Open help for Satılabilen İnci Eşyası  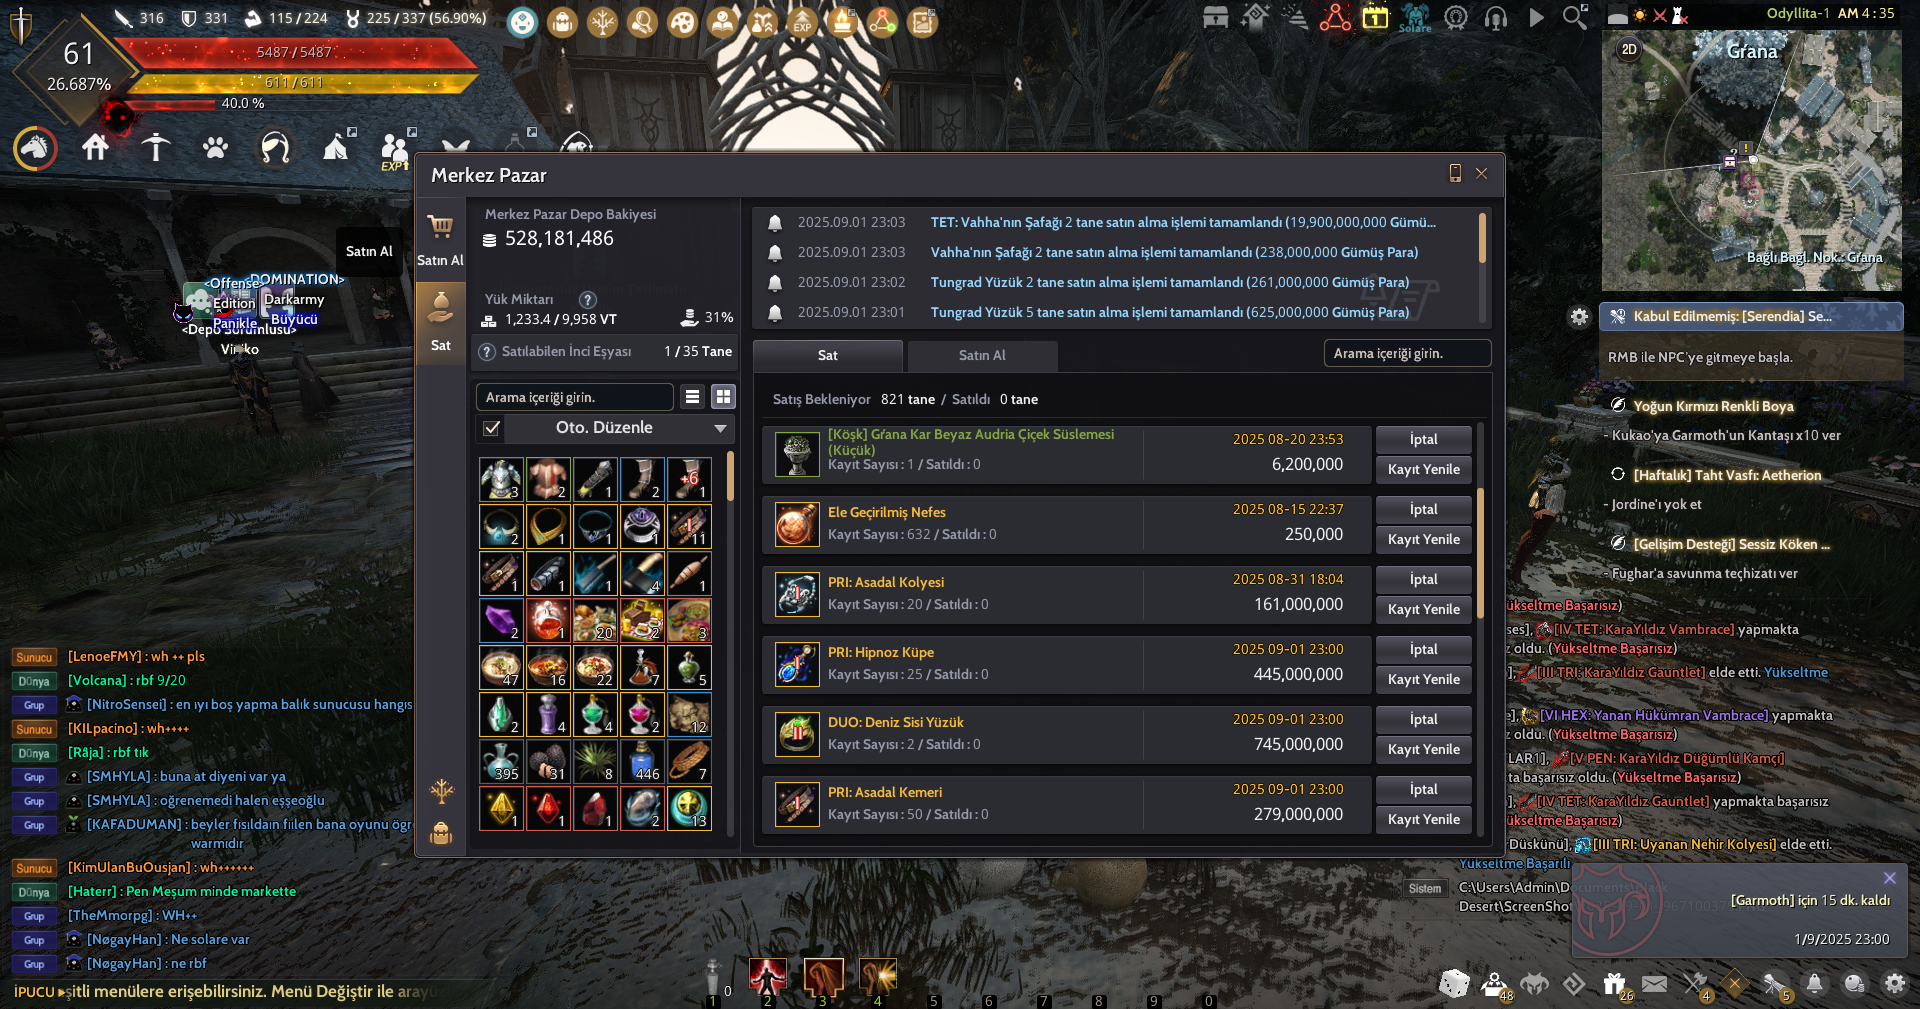[487, 352]
